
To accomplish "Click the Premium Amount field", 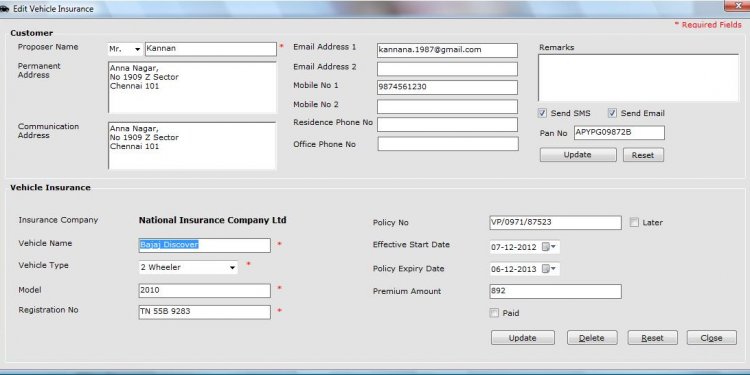I will [555, 291].
